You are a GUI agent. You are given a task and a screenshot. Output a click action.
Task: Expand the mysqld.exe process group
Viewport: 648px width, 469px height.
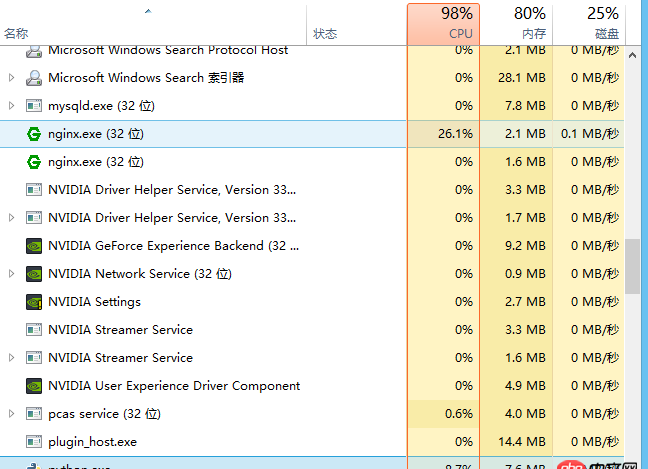(x=11, y=105)
